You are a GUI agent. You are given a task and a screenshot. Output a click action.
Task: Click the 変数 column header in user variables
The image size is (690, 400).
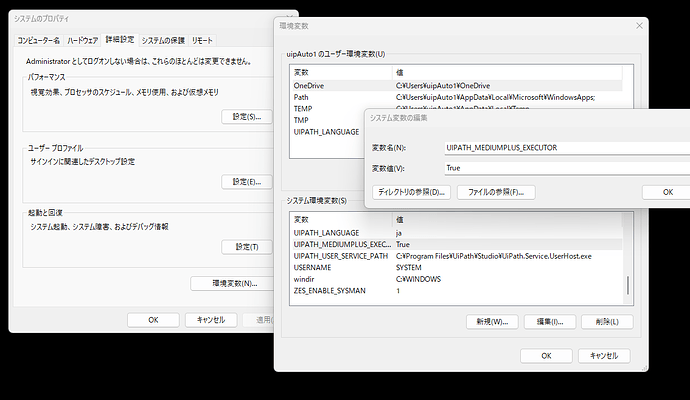[x=341, y=73]
